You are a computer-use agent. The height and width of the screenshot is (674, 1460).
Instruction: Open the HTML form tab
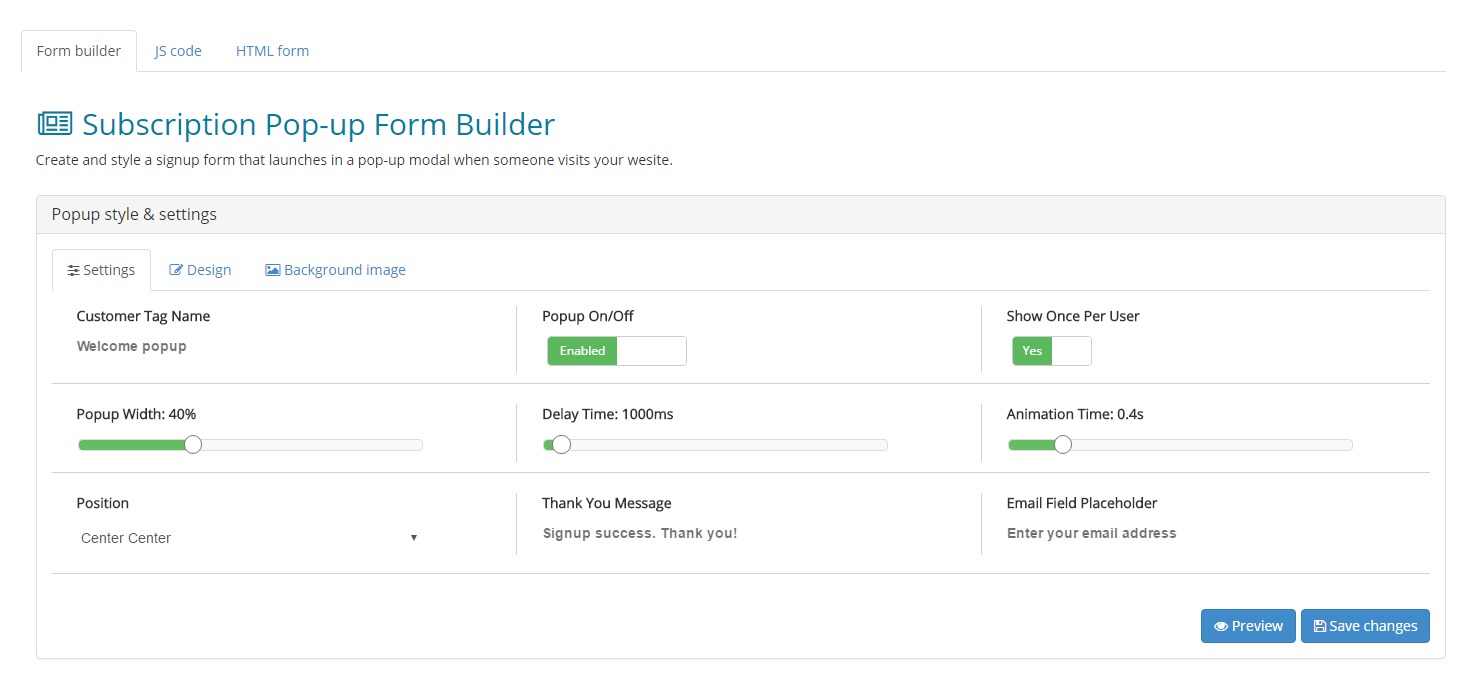tap(272, 51)
